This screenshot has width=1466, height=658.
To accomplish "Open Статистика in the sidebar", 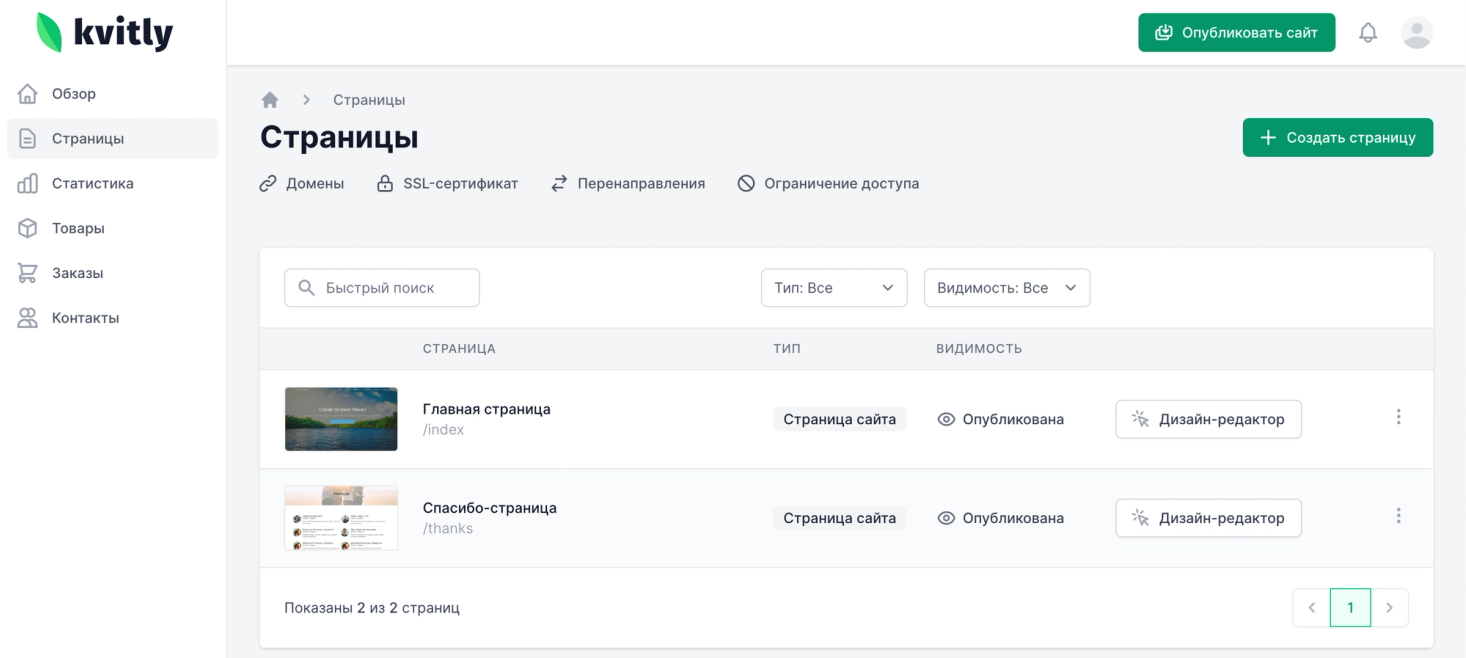I will (x=92, y=184).
